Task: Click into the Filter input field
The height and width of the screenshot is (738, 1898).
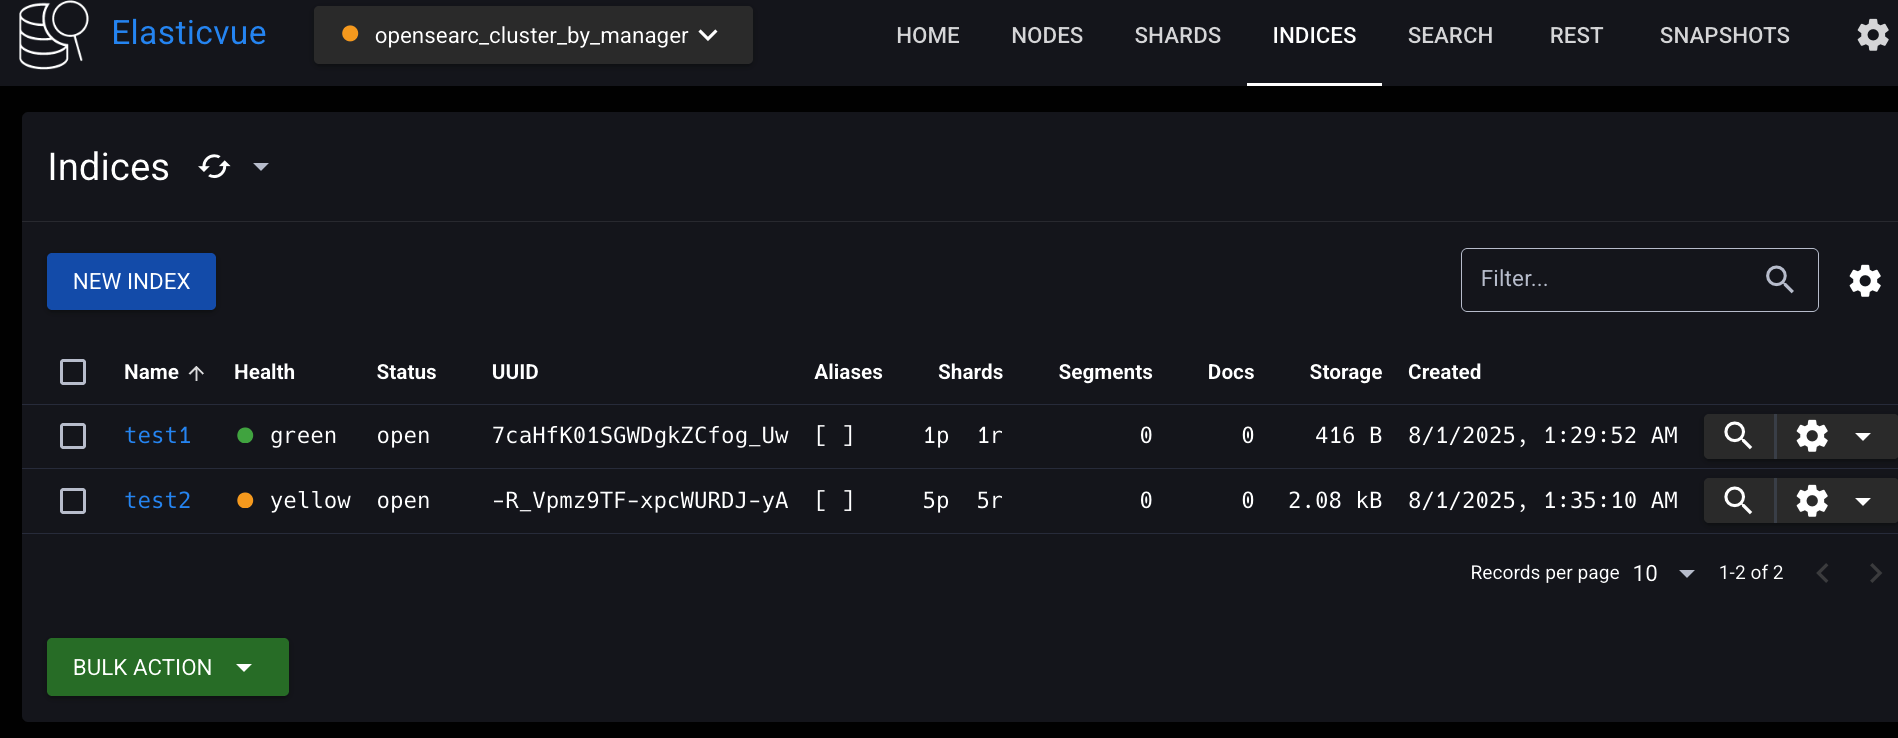Action: [x=1610, y=280]
